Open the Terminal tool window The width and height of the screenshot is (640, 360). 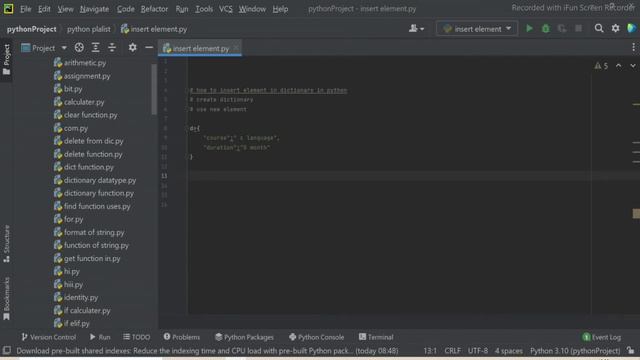click(376, 337)
